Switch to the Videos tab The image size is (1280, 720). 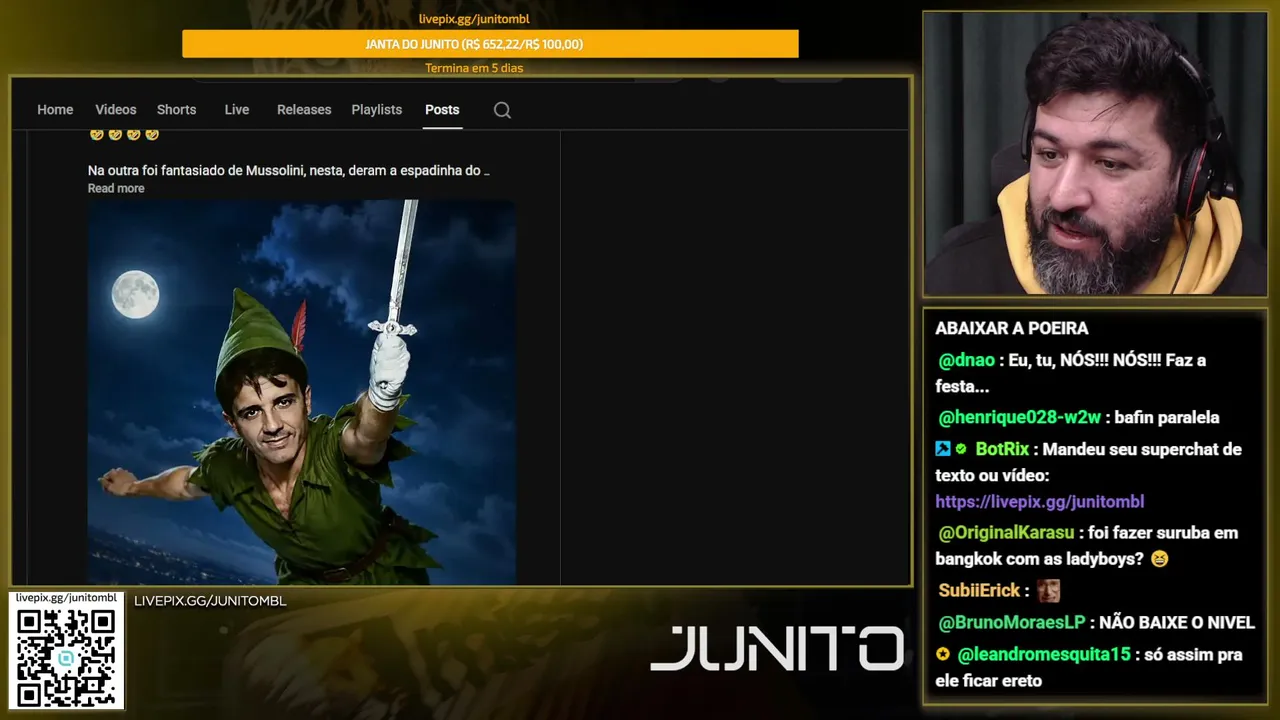tap(116, 110)
